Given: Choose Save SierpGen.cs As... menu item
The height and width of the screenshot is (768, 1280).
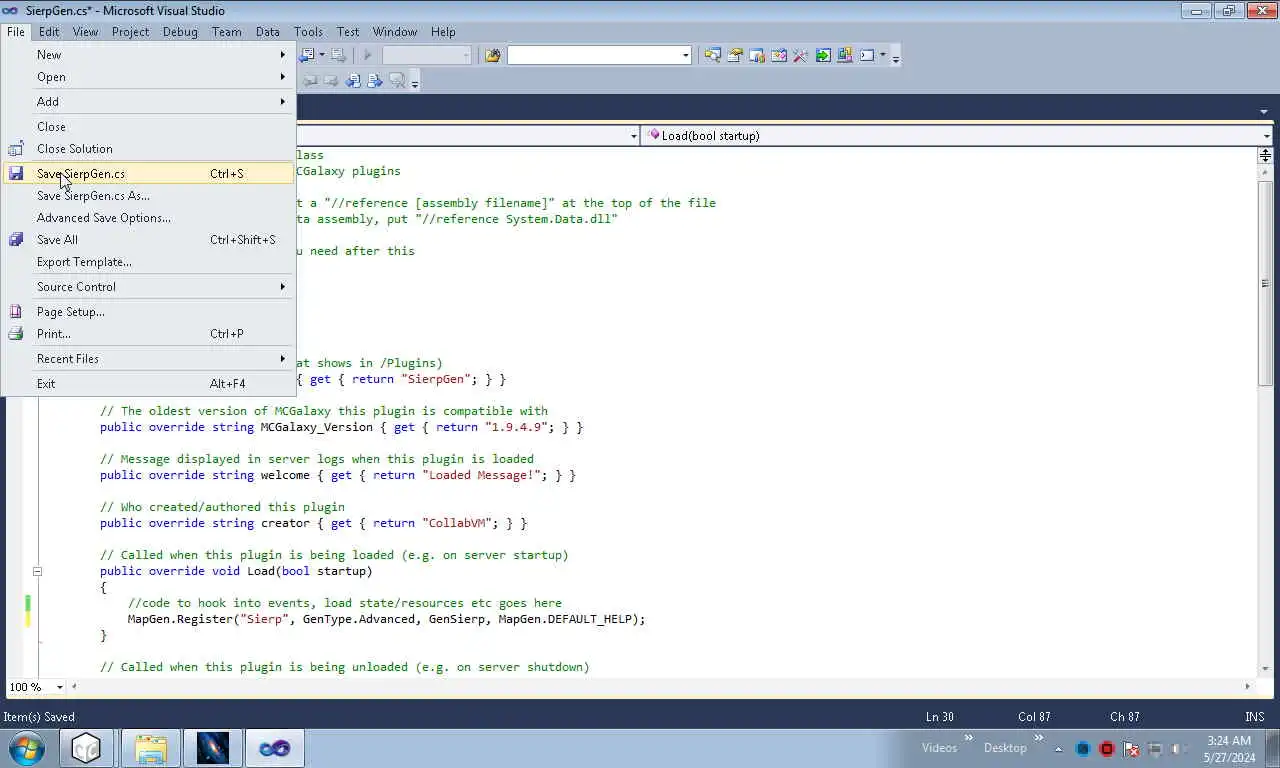Looking at the screenshot, I should click(149, 195).
